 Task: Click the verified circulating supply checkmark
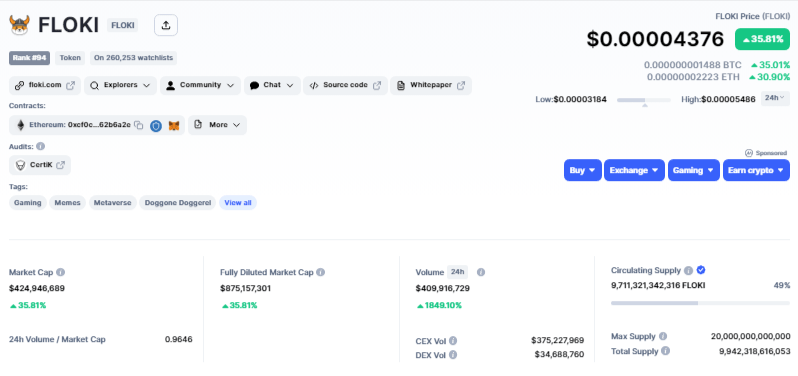[x=701, y=270]
